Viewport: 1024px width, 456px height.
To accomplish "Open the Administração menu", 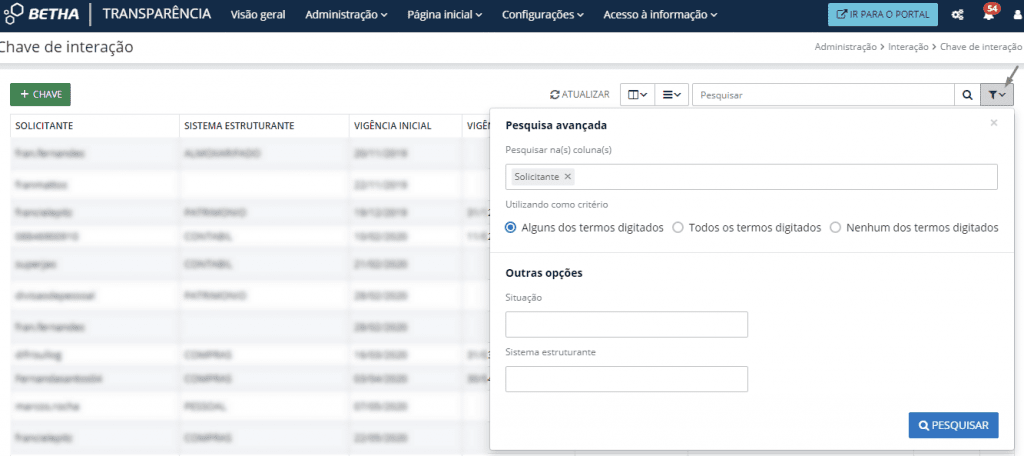I will (345, 14).
